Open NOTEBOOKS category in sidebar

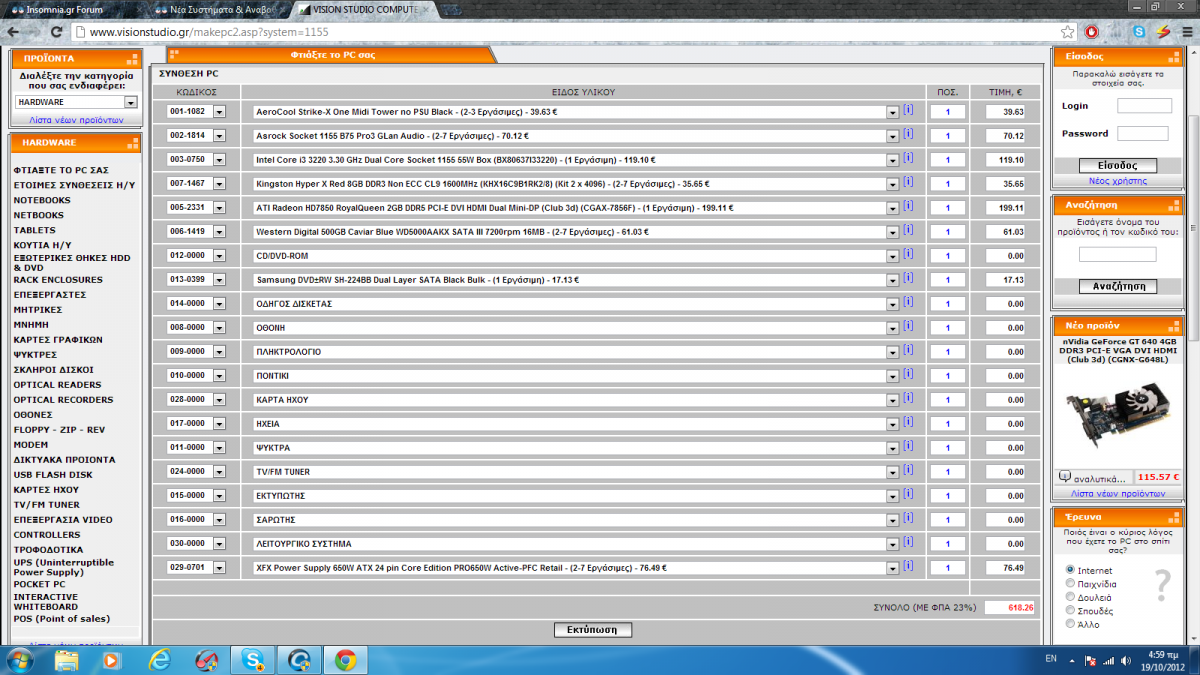(42, 200)
